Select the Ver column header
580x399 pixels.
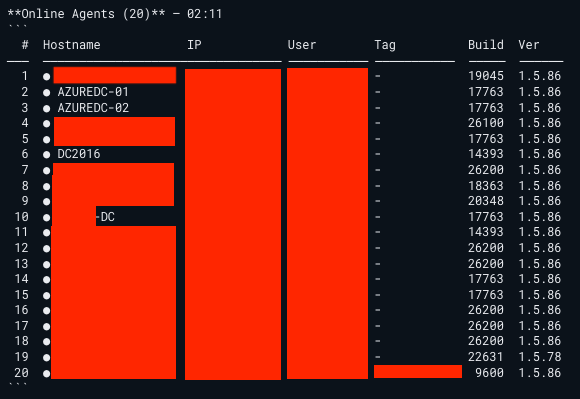(x=529, y=45)
